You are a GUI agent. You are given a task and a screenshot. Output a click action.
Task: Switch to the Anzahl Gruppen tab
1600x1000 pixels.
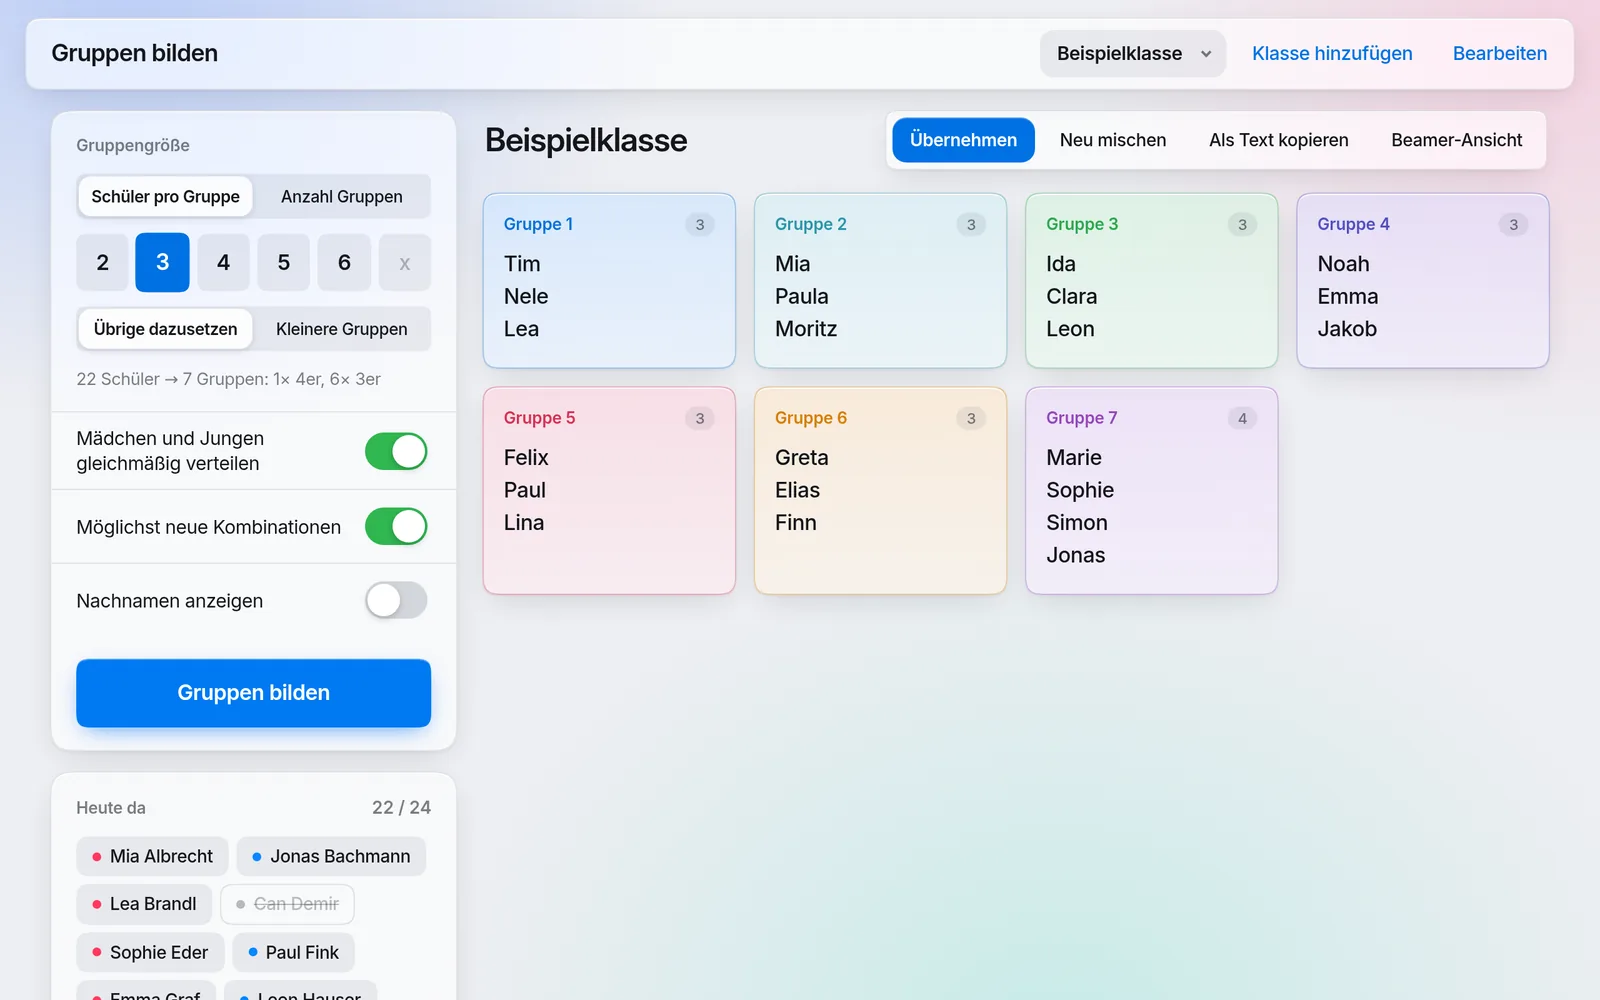tap(342, 197)
